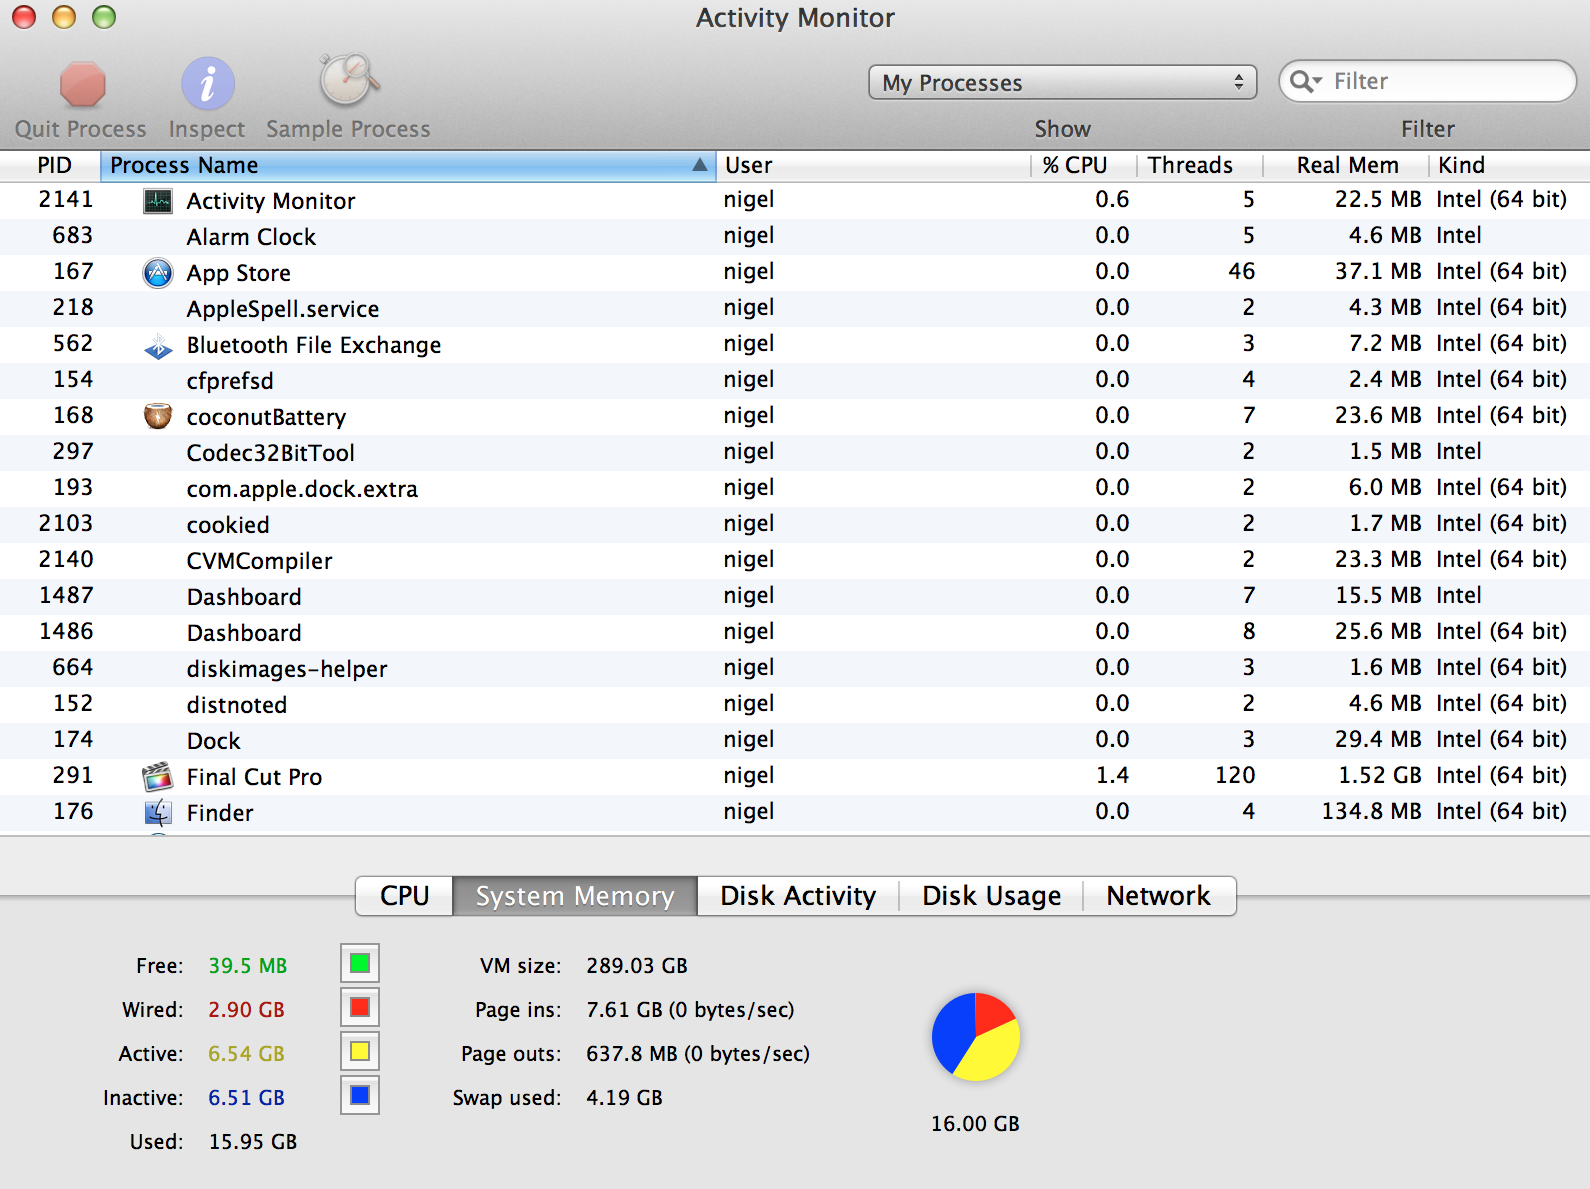Viewport: 1590px width, 1189px height.
Task: Click the blue Inactive memory color swatch
Action: 360,1096
